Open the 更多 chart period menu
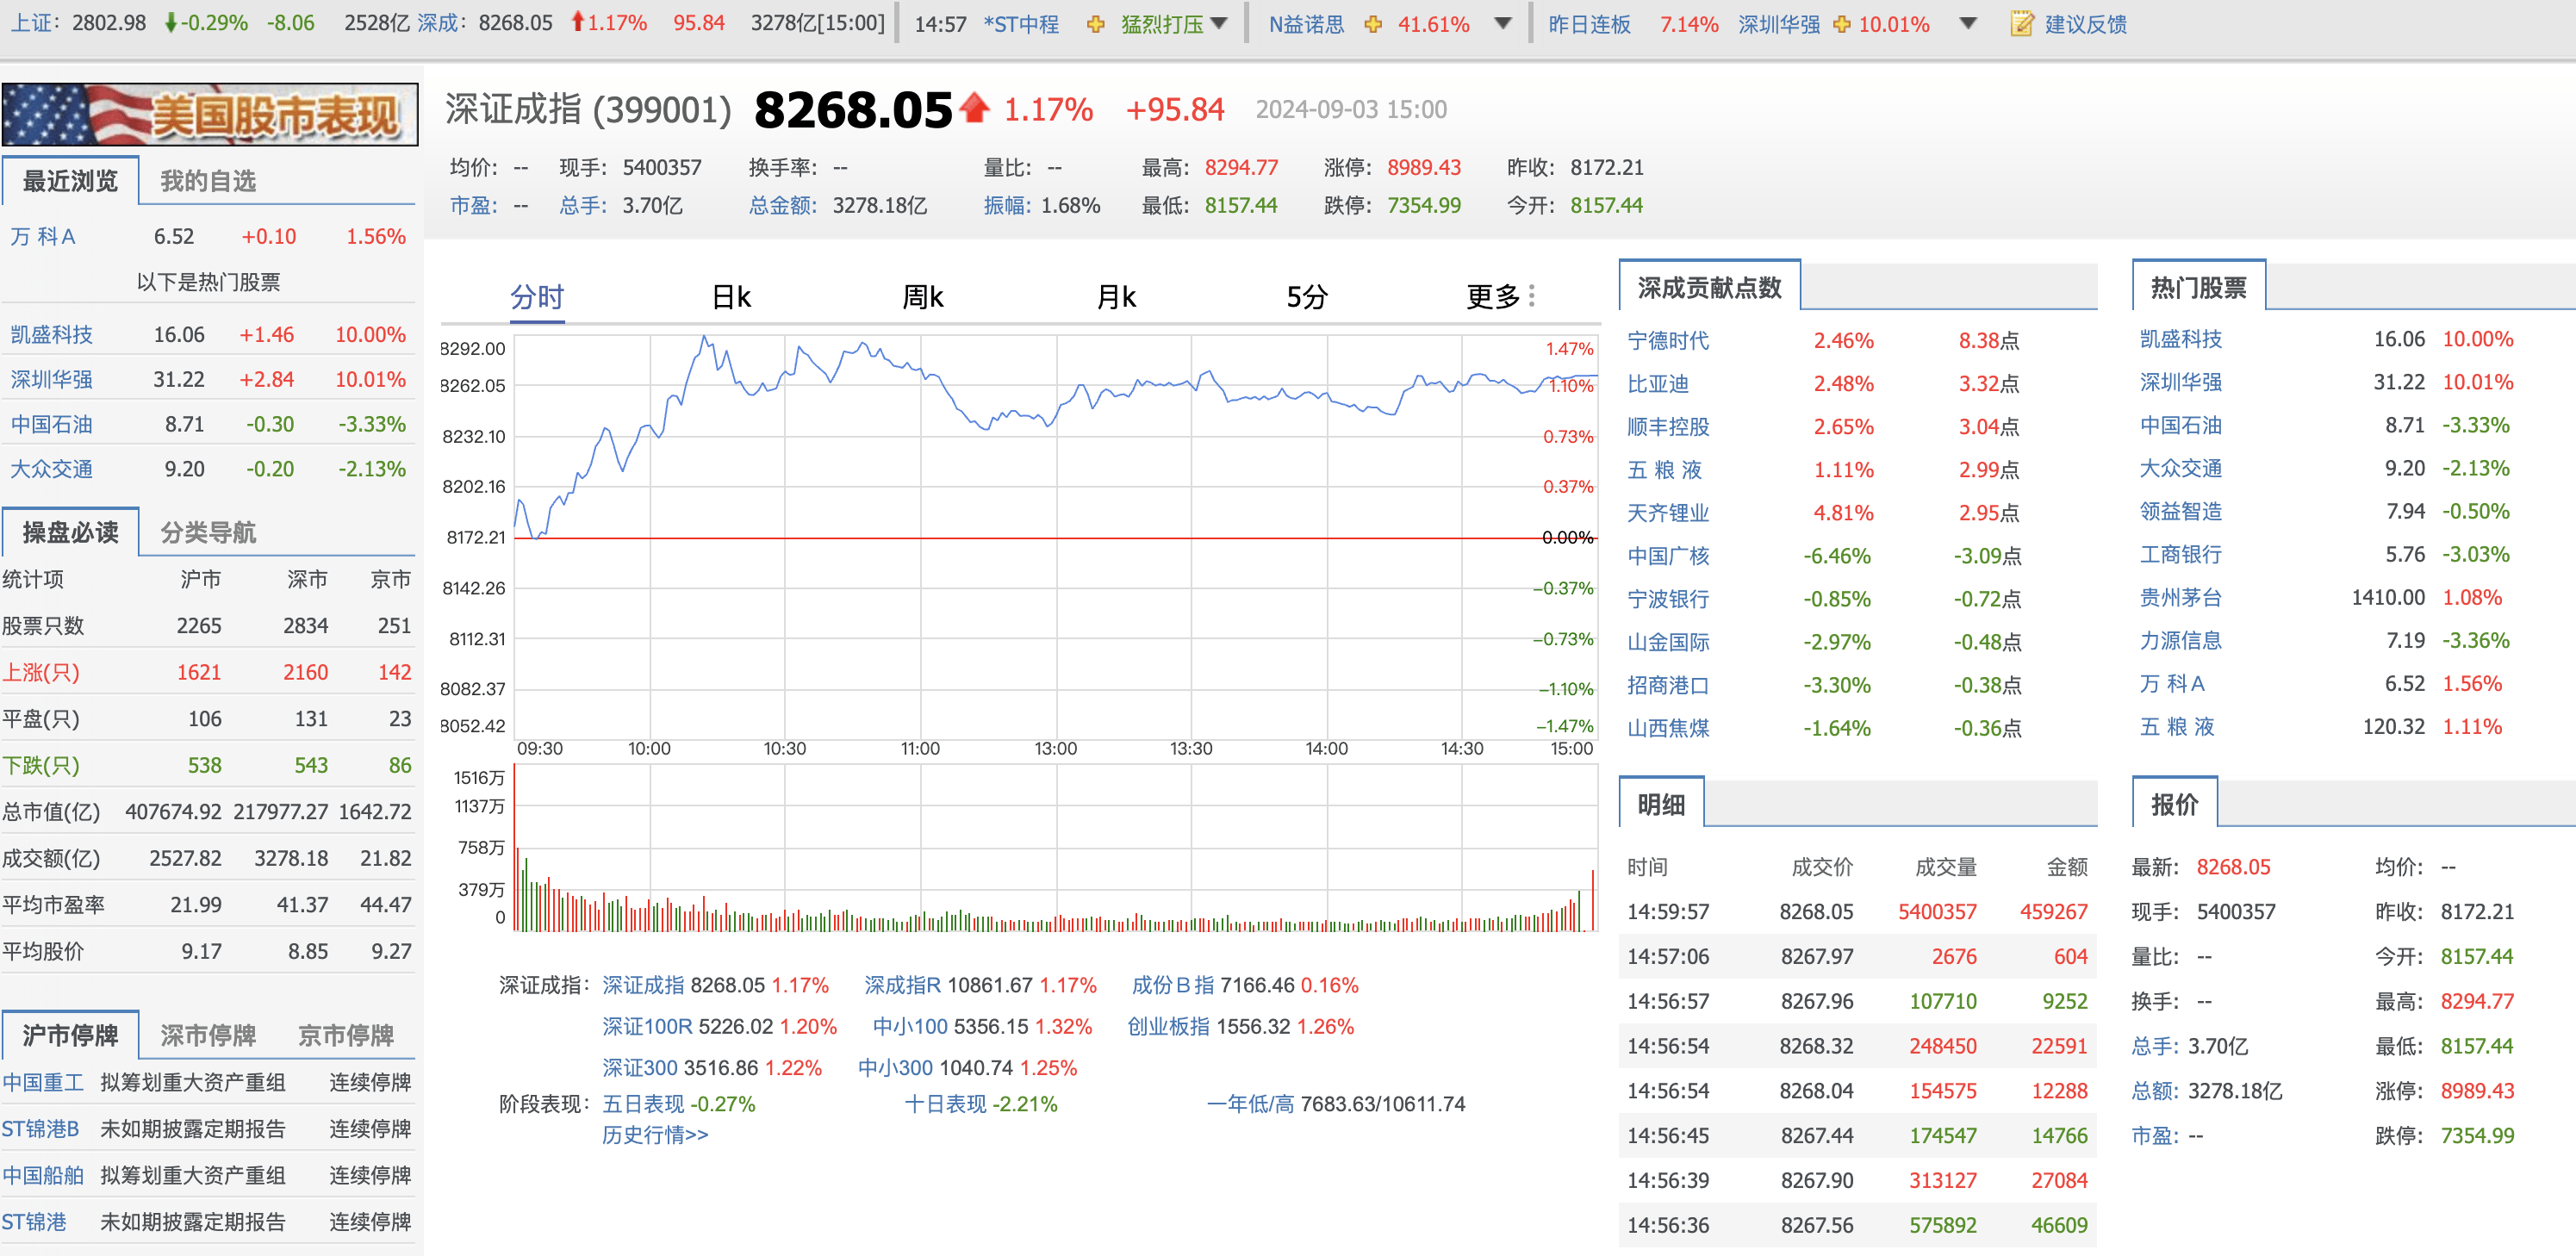Image resolution: width=2576 pixels, height=1256 pixels. click(1493, 297)
